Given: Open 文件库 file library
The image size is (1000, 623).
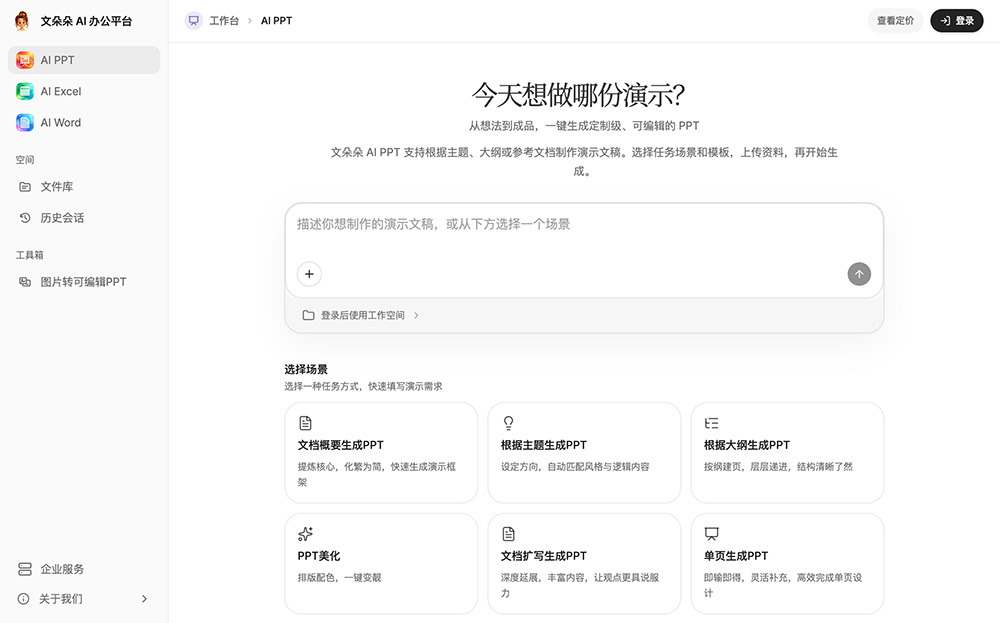Looking at the screenshot, I should (x=84, y=187).
